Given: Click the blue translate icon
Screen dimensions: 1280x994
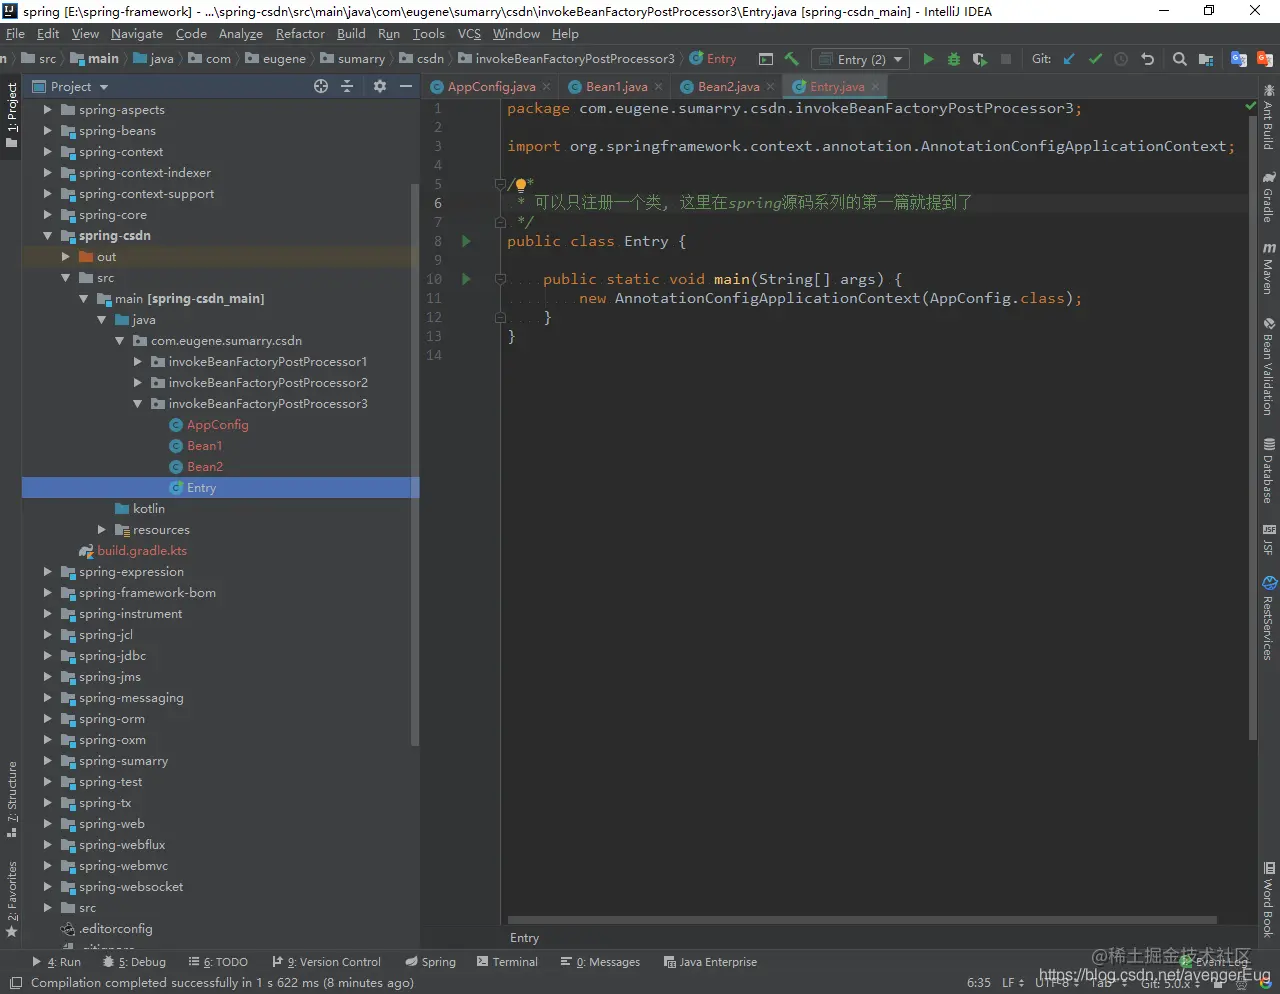Looking at the screenshot, I should 1239,59.
